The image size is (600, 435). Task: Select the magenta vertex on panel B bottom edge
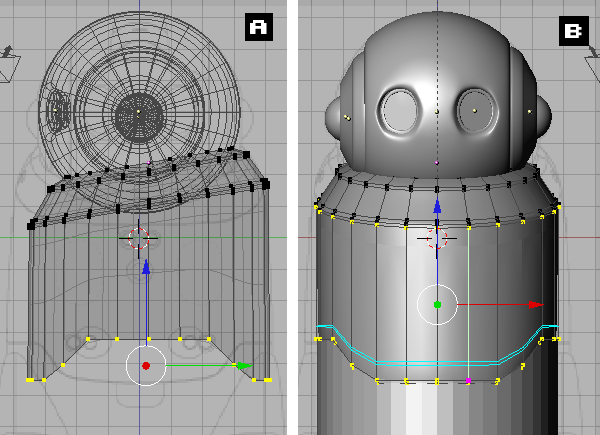click(x=468, y=381)
